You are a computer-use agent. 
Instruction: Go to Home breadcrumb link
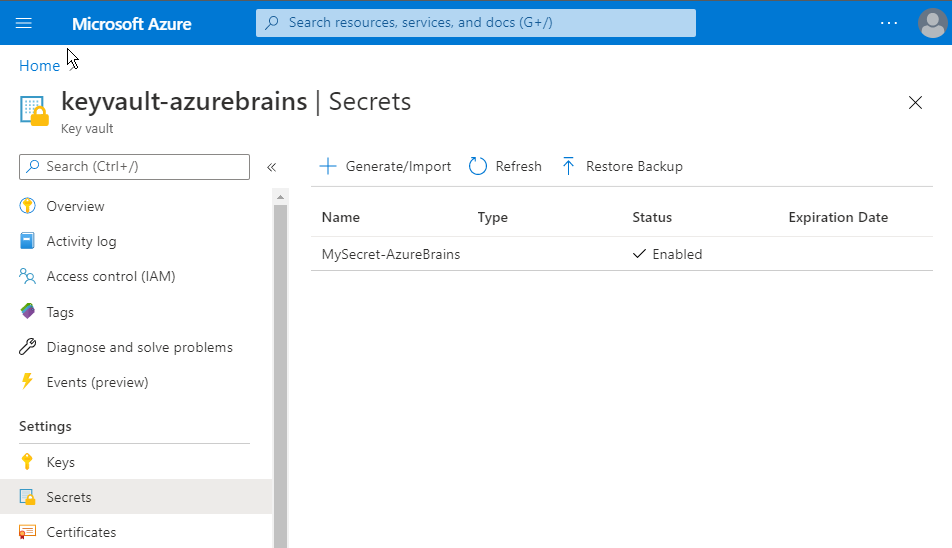point(39,66)
